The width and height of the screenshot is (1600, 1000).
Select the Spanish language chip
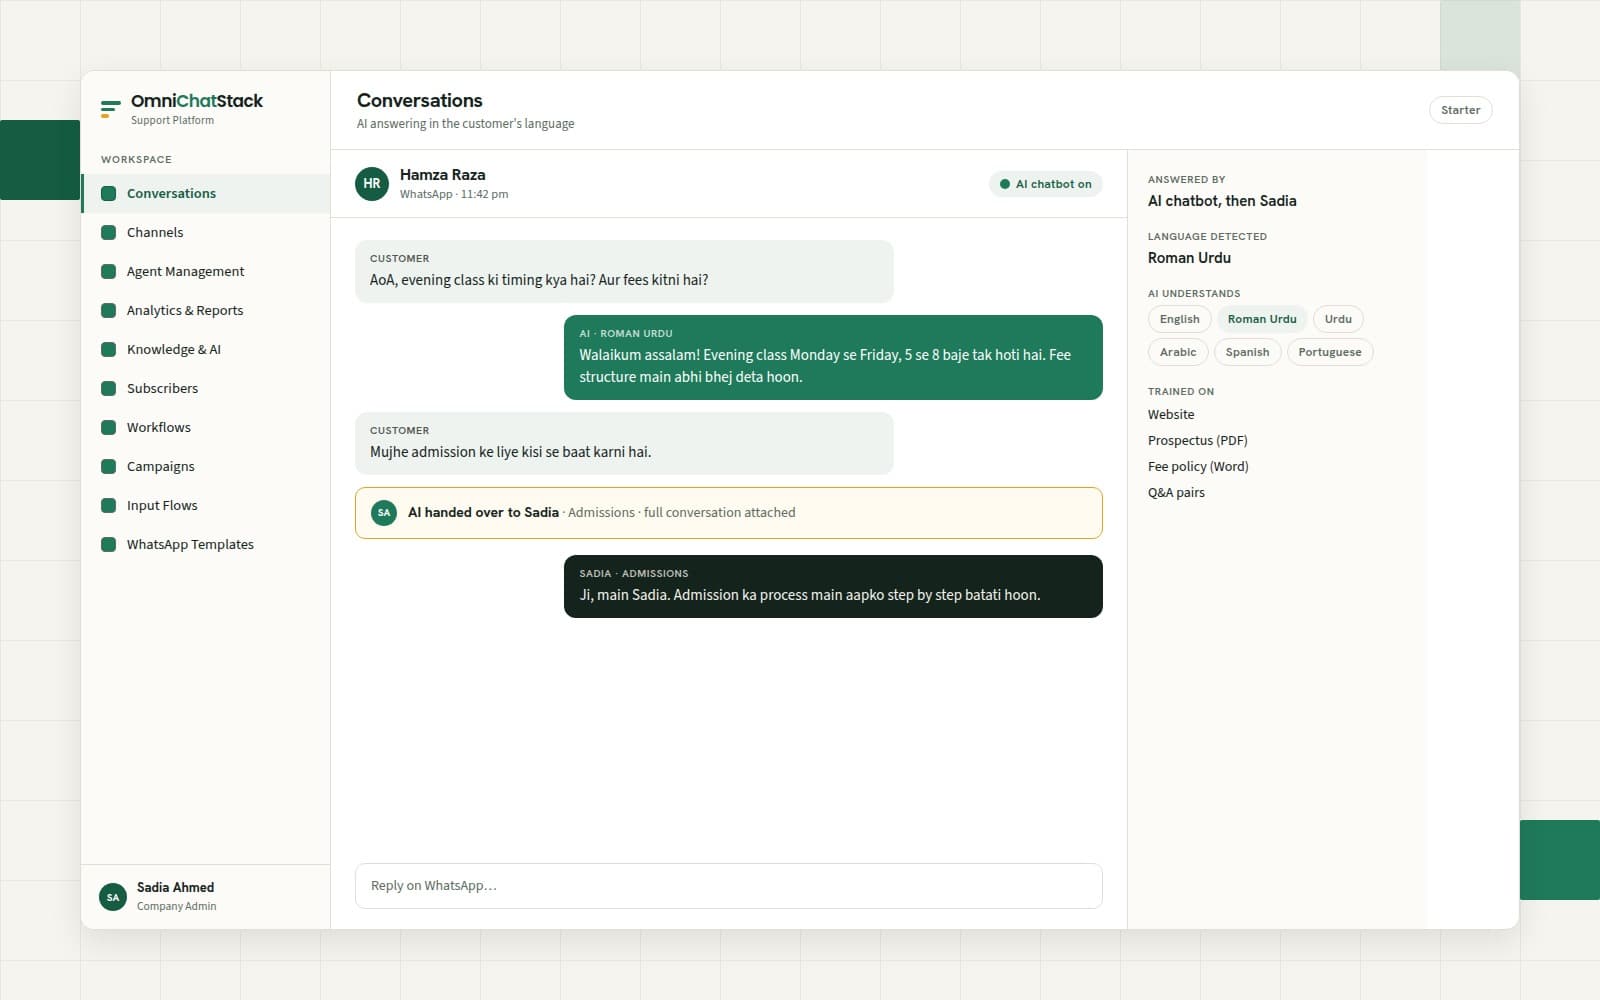[x=1247, y=352]
